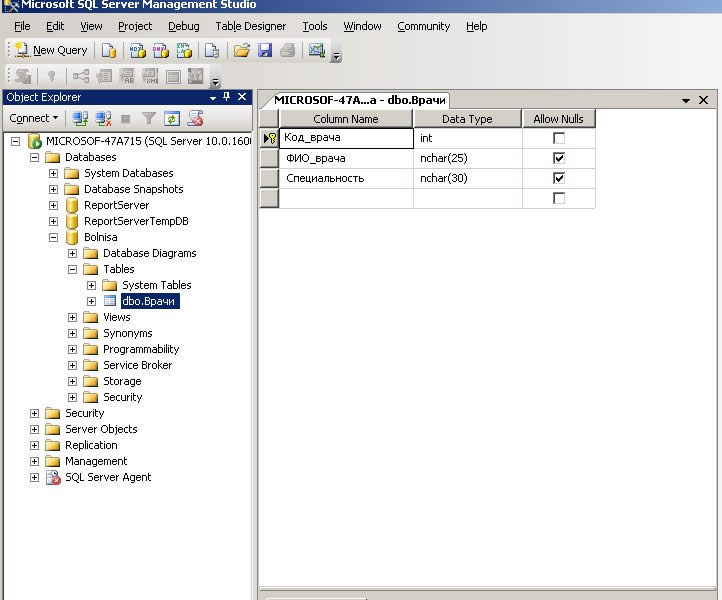
Task: Uncheck Allow Nulls for ФИО_врача
Action: 559,158
